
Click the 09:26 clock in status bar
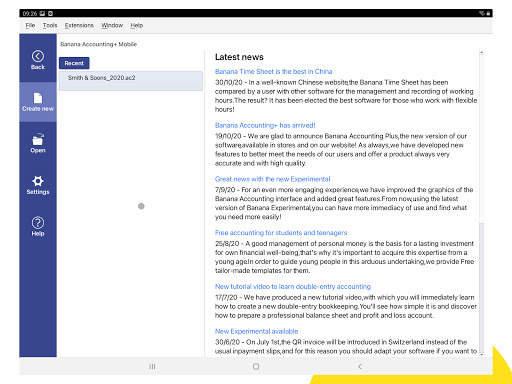[30, 13]
